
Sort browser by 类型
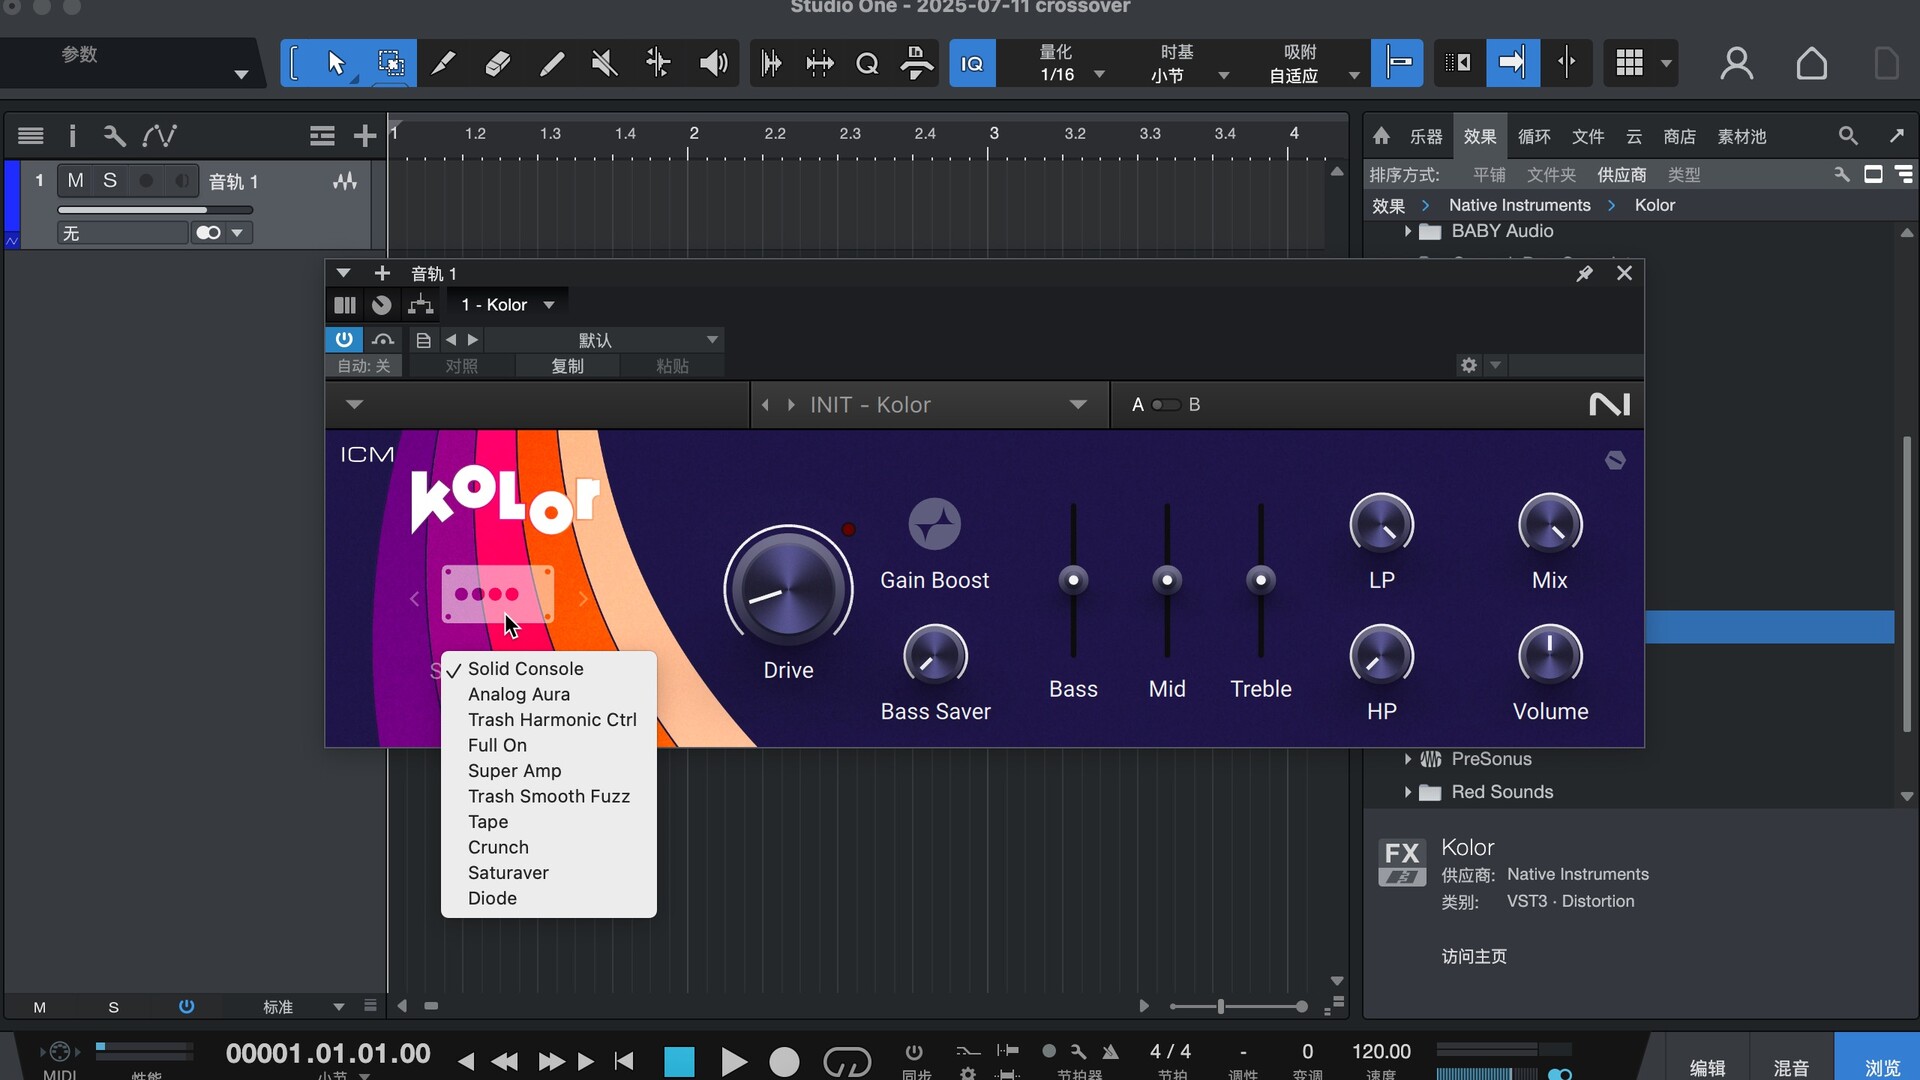tap(1684, 175)
